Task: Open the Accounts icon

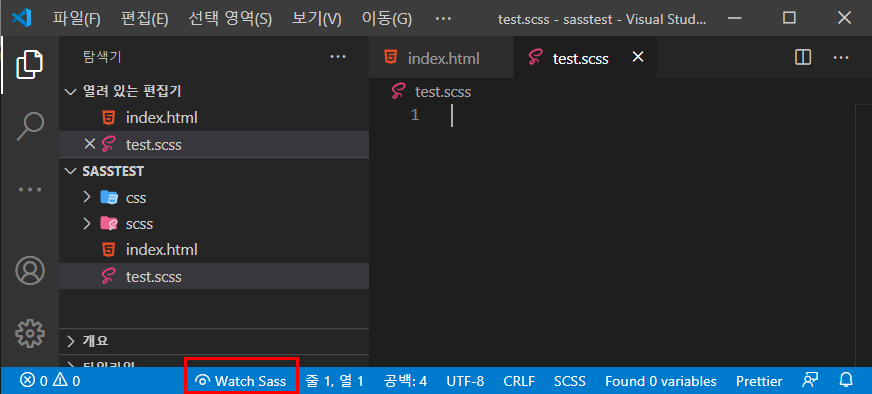Action: pos(29,270)
